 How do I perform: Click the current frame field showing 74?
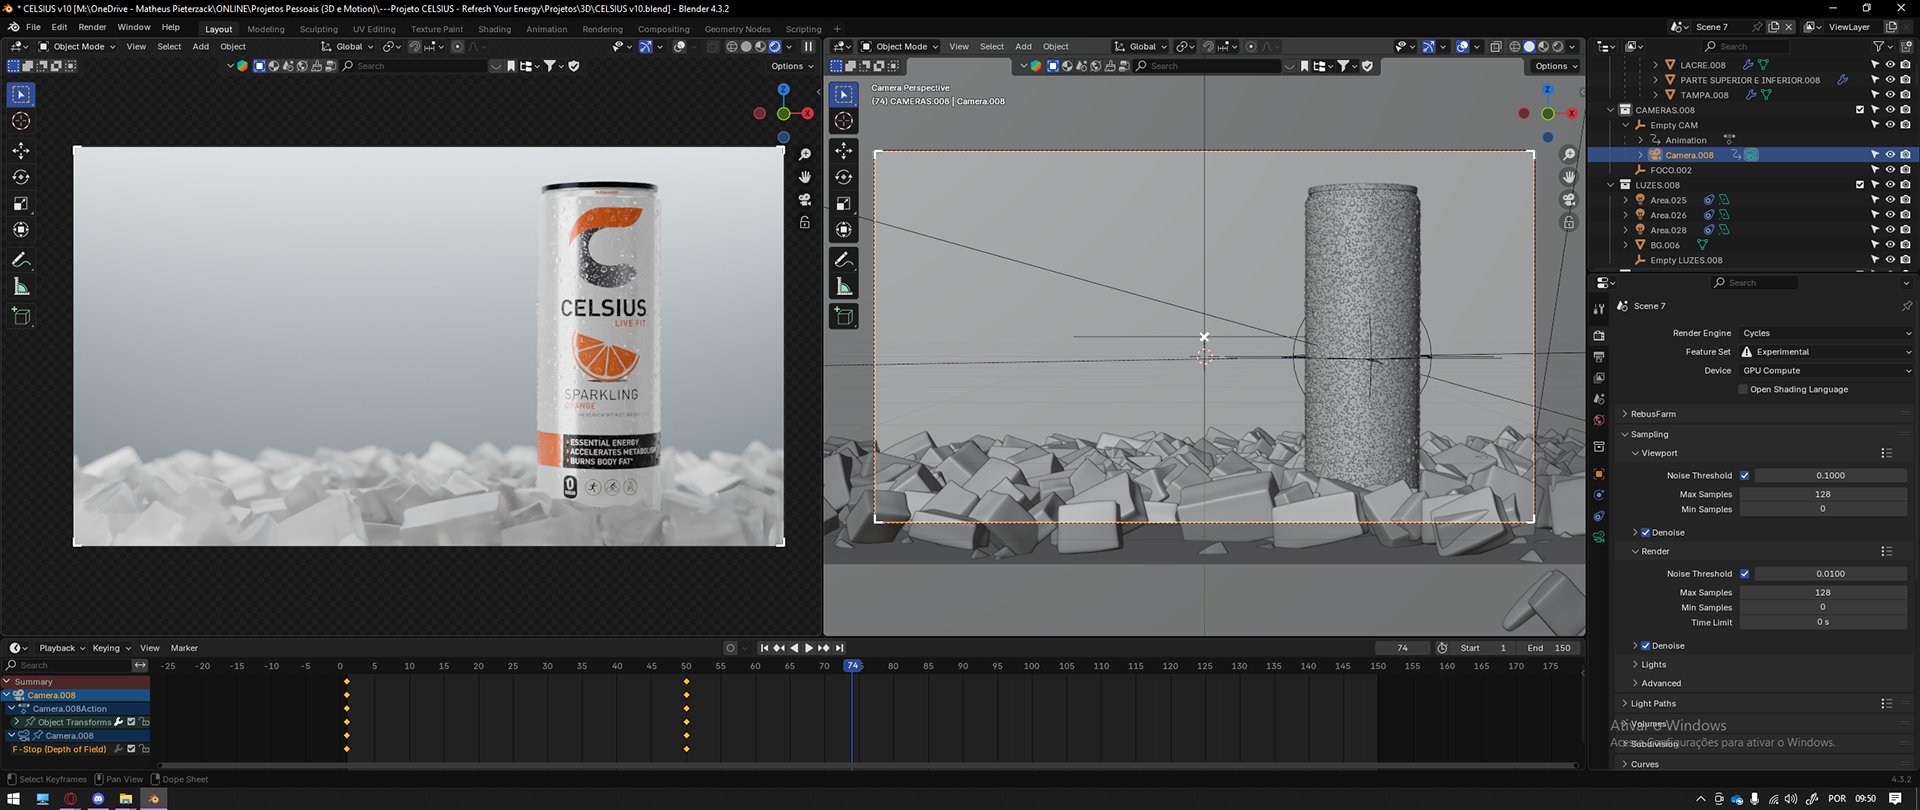[x=1402, y=648]
